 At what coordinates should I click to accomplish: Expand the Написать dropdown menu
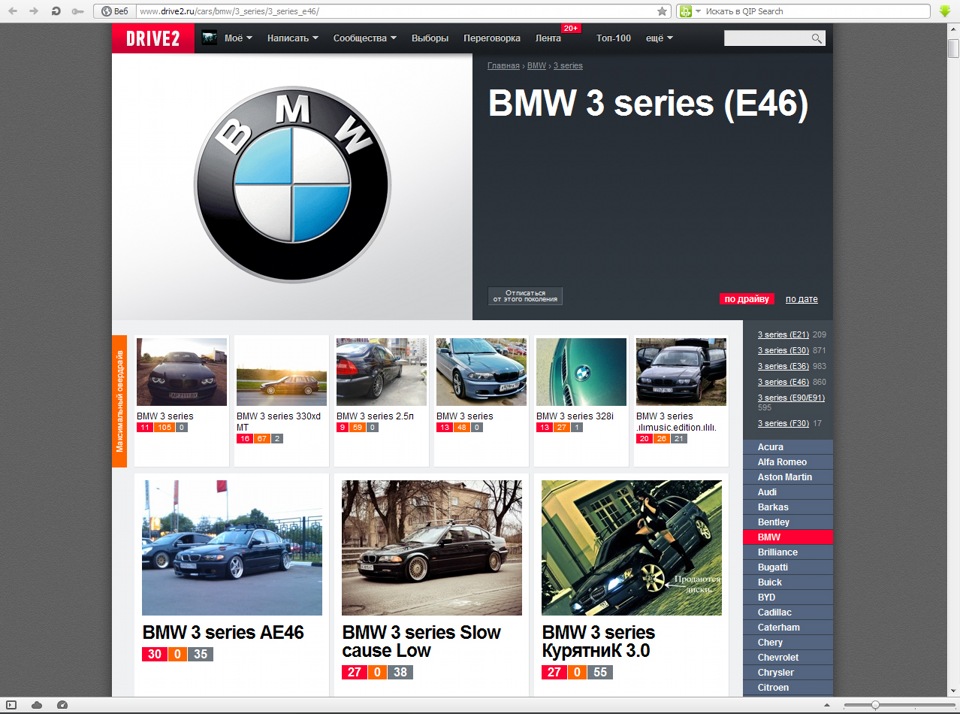click(x=293, y=38)
